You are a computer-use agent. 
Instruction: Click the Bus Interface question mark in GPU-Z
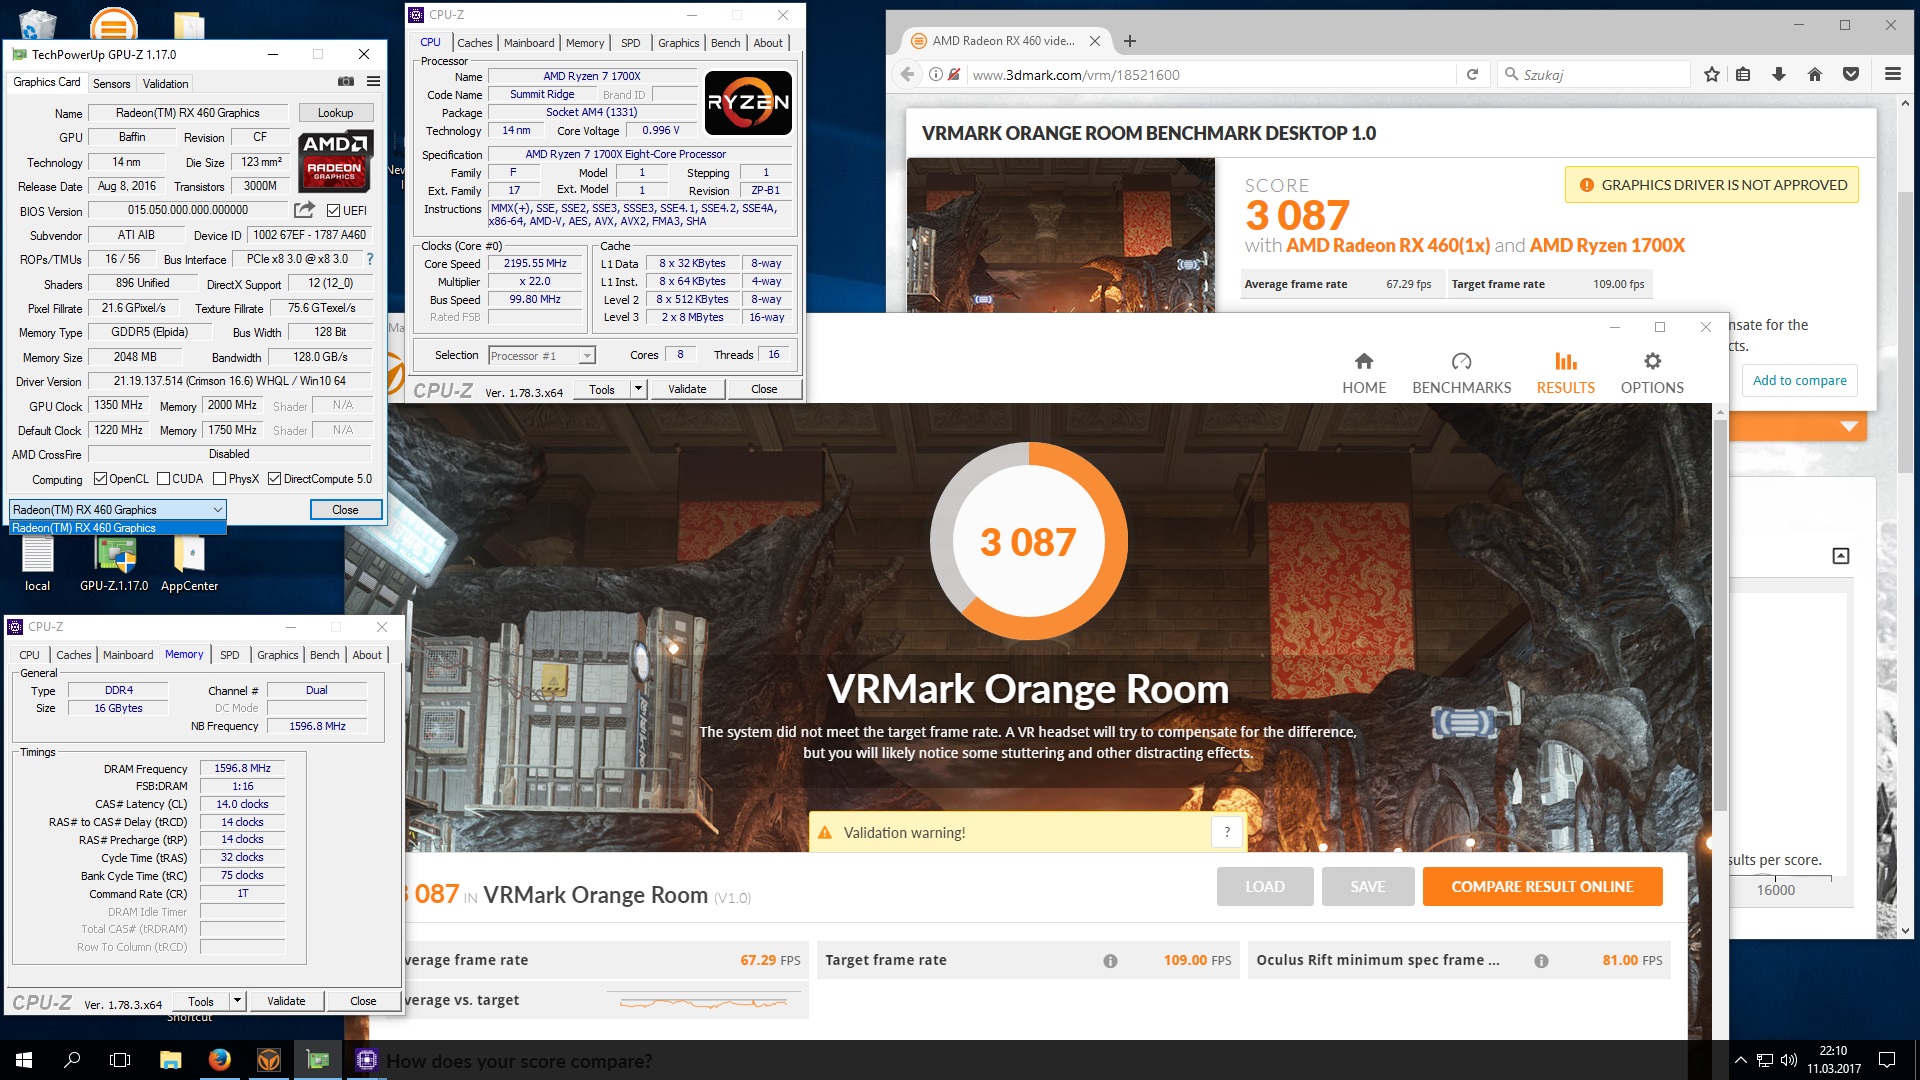click(369, 259)
